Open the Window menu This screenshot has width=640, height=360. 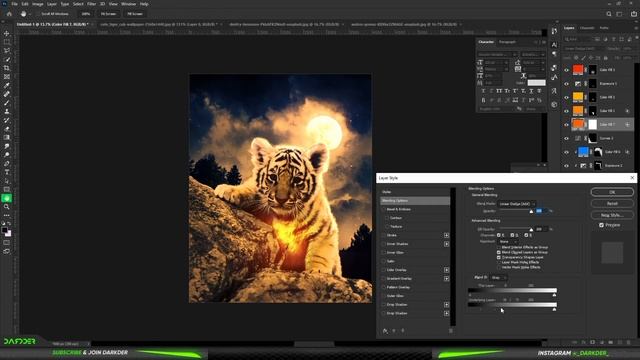[128, 4]
